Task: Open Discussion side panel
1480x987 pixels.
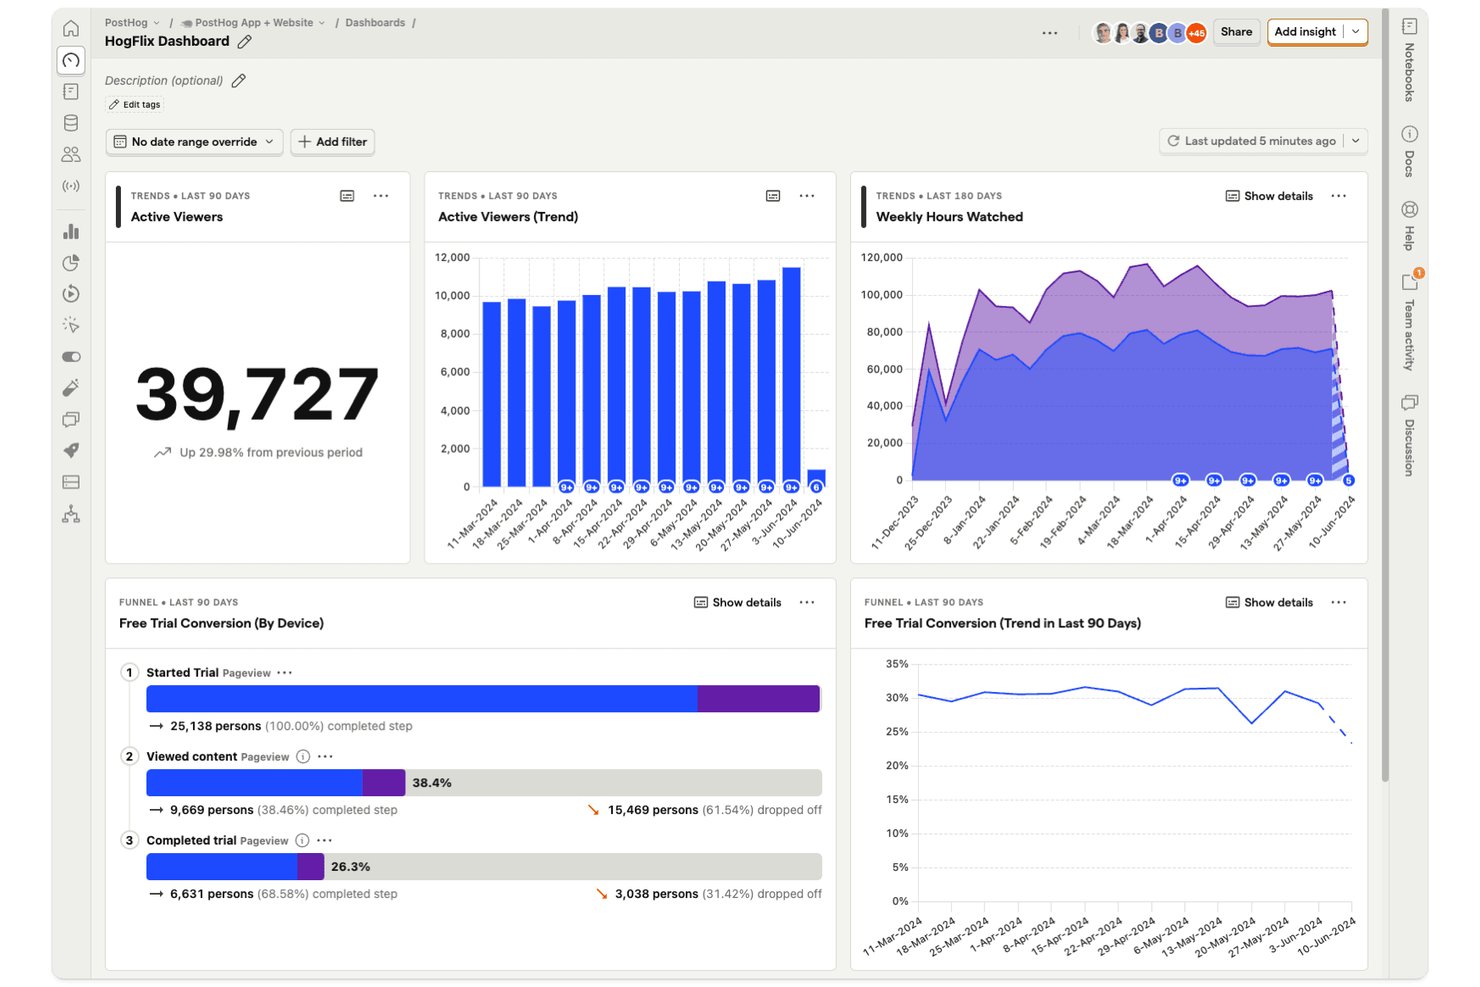Action: [x=1409, y=435]
